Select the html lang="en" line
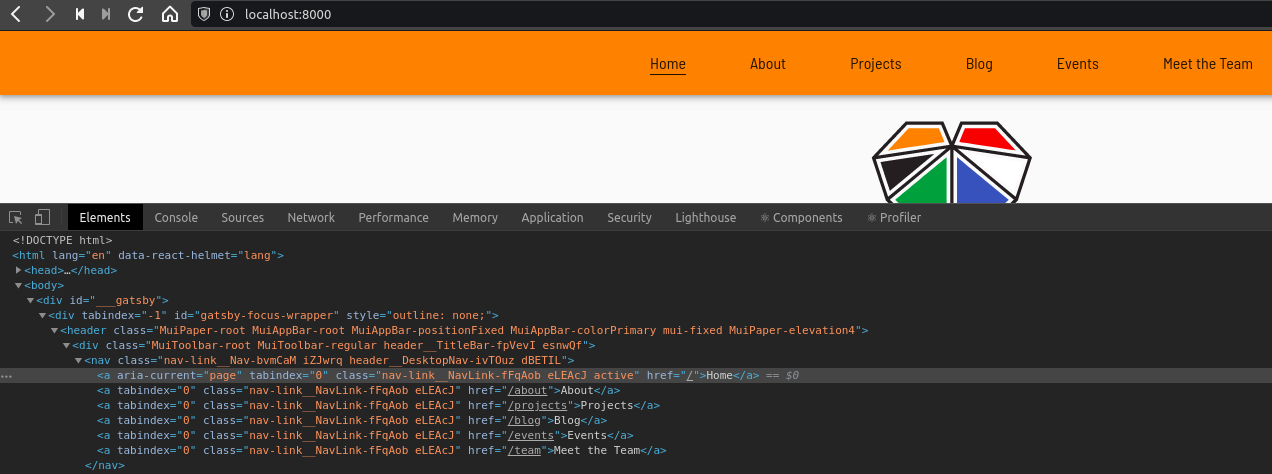The height and width of the screenshot is (474, 1272). pyautogui.click(x=148, y=255)
